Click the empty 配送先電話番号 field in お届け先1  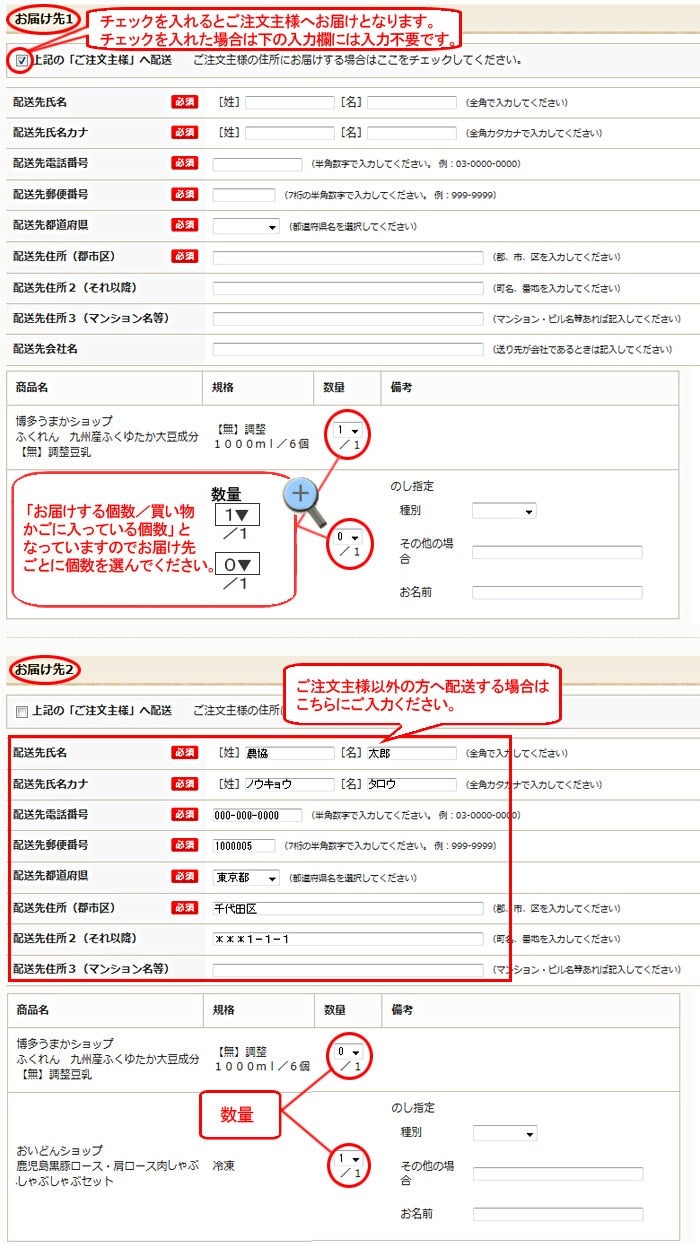tap(257, 164)
